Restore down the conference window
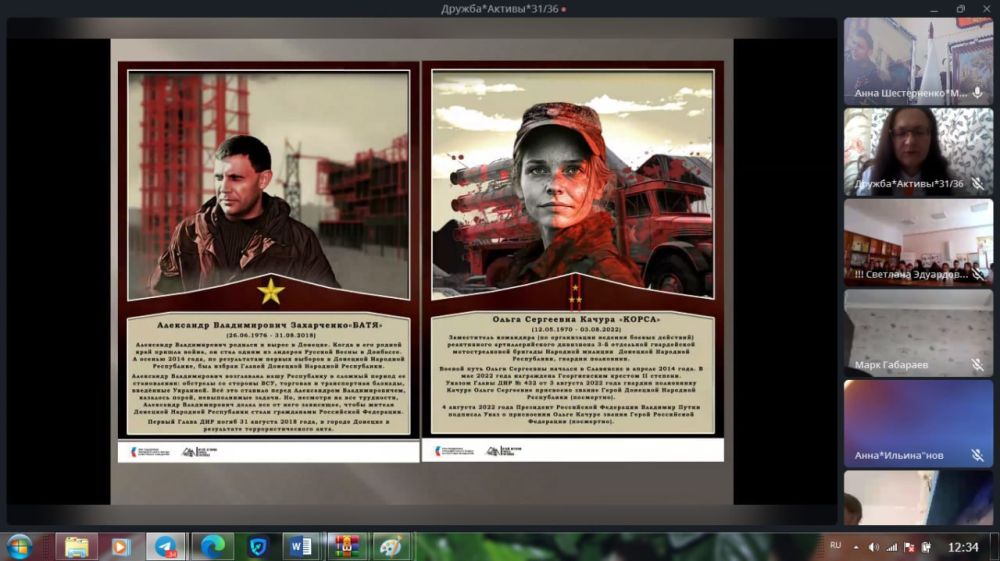The height and width of the screenshot is (561, 1000). (x=960, y=9)
